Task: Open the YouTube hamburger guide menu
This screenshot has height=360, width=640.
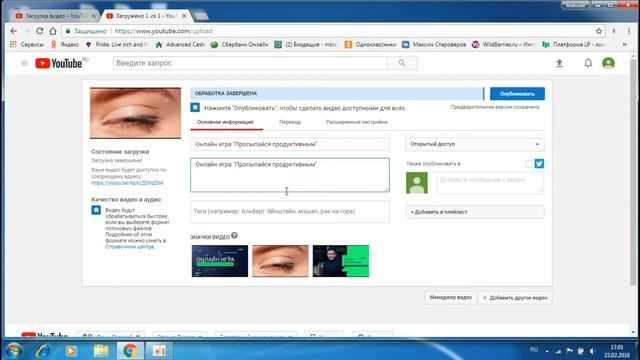Action: (24, 63)
